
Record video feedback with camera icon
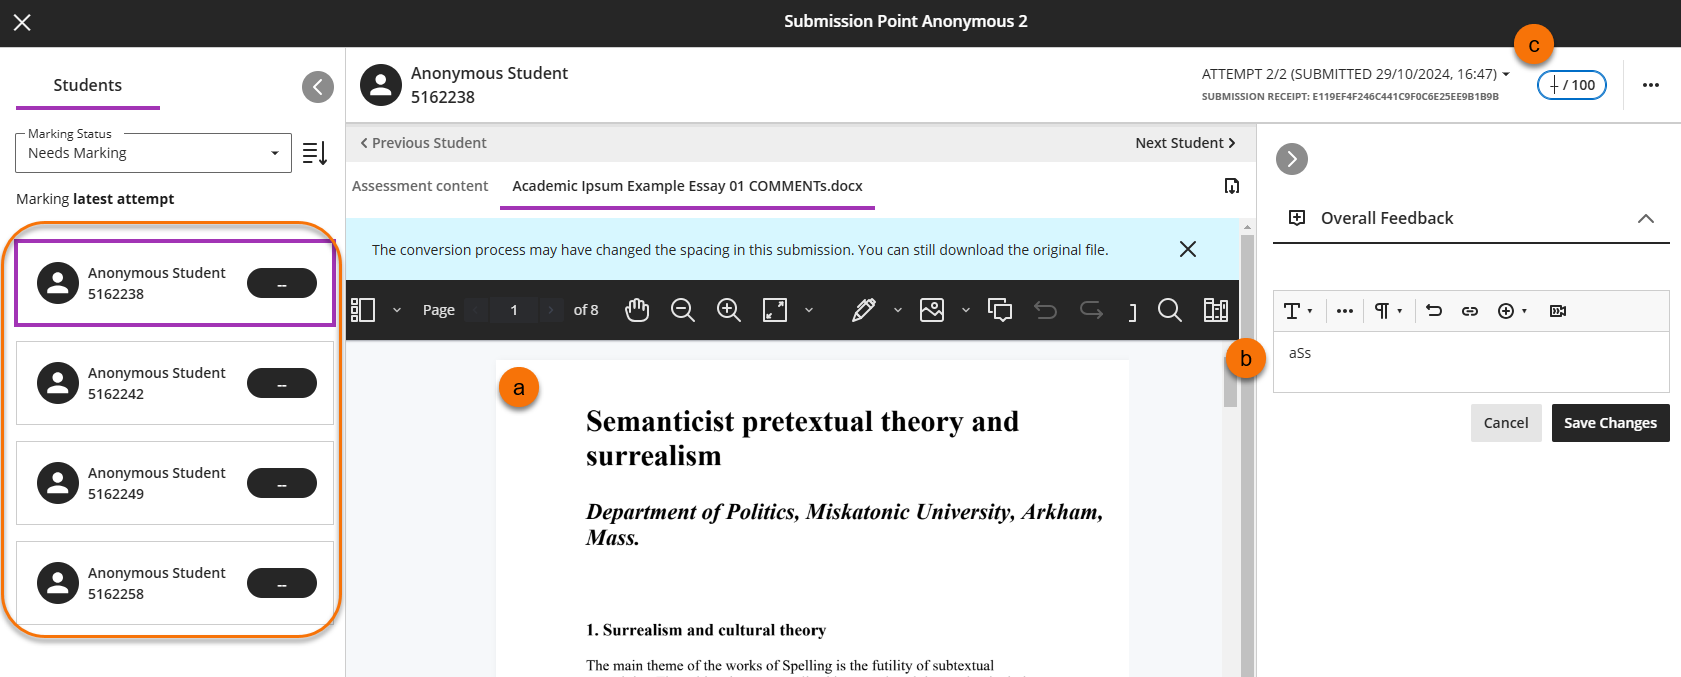[x=1557, y=311]
